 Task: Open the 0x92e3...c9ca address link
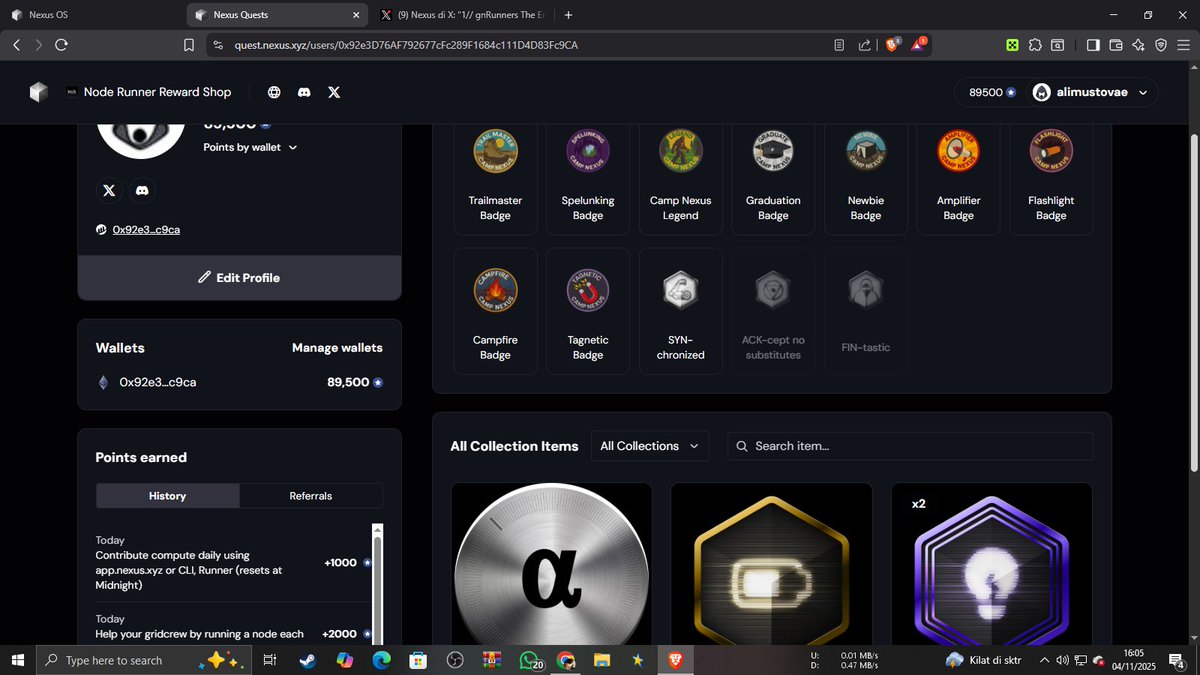click(146, 230)
